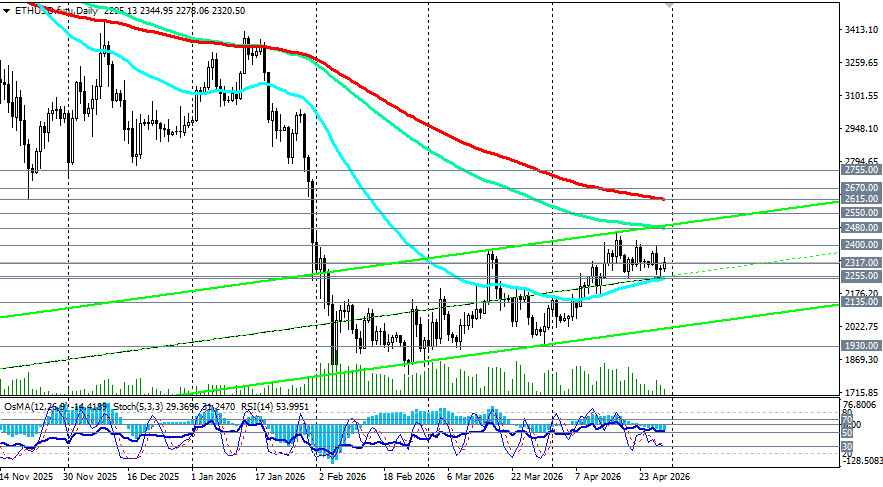The width and height of the screenshot is (883, 487).
Task: Click the 2615.00 horizontal level label
Action: pos(862,199)
